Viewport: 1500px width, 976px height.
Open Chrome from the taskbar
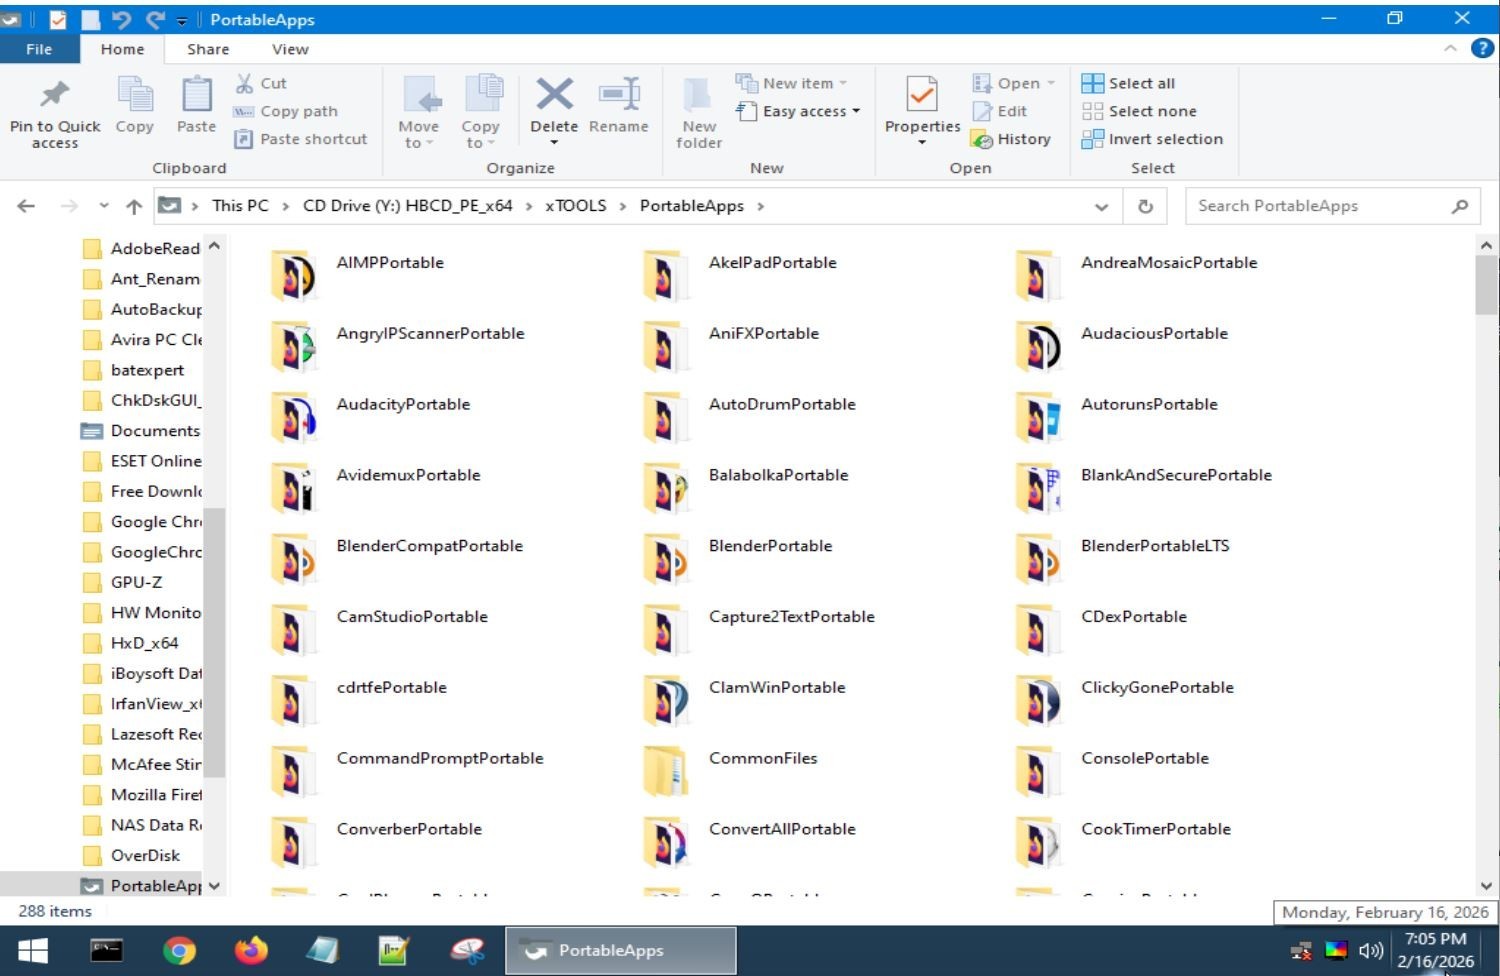[179, 950]
